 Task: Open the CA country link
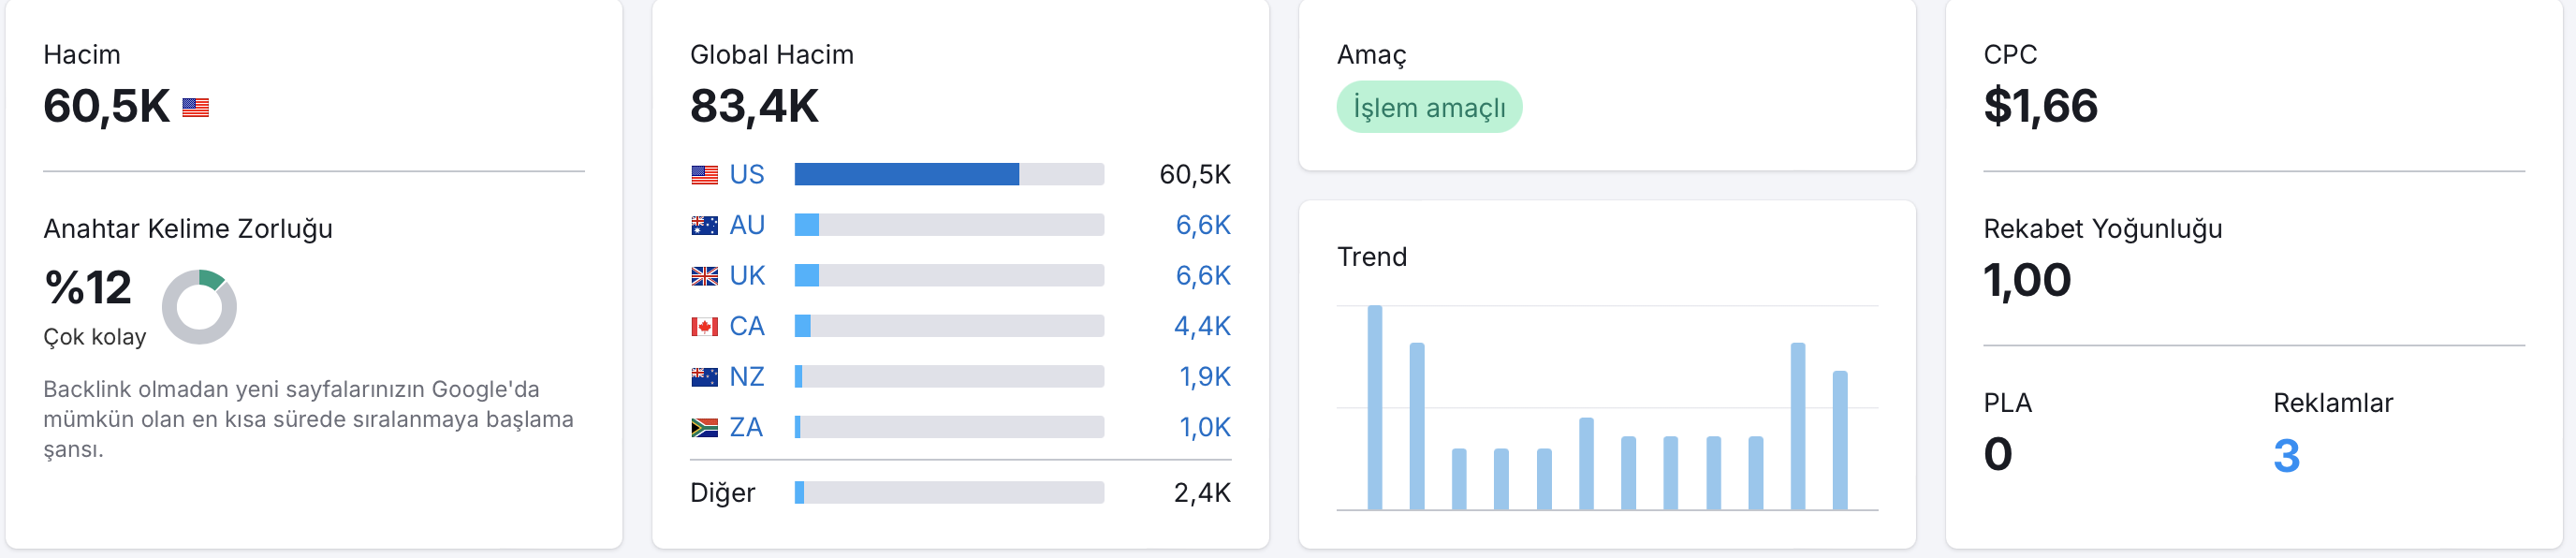[x=747, y=327]
